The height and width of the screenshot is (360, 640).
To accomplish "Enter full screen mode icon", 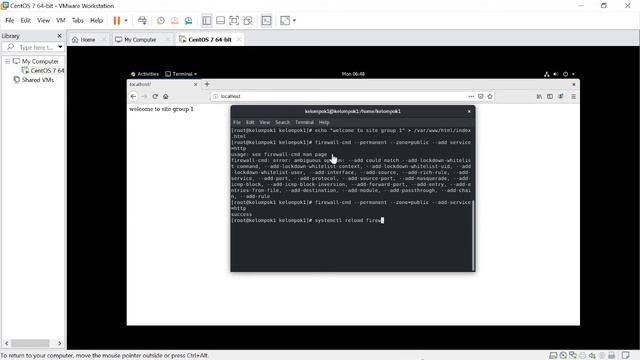I will coord(234,20).
